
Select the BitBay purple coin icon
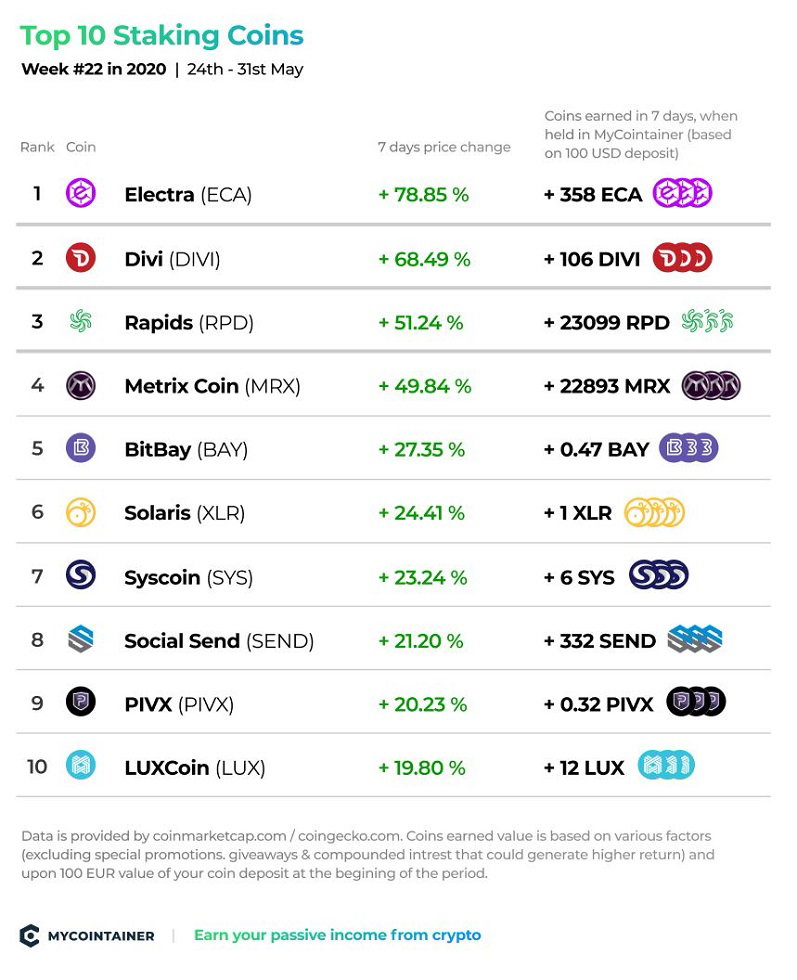(x=81, y=448)
